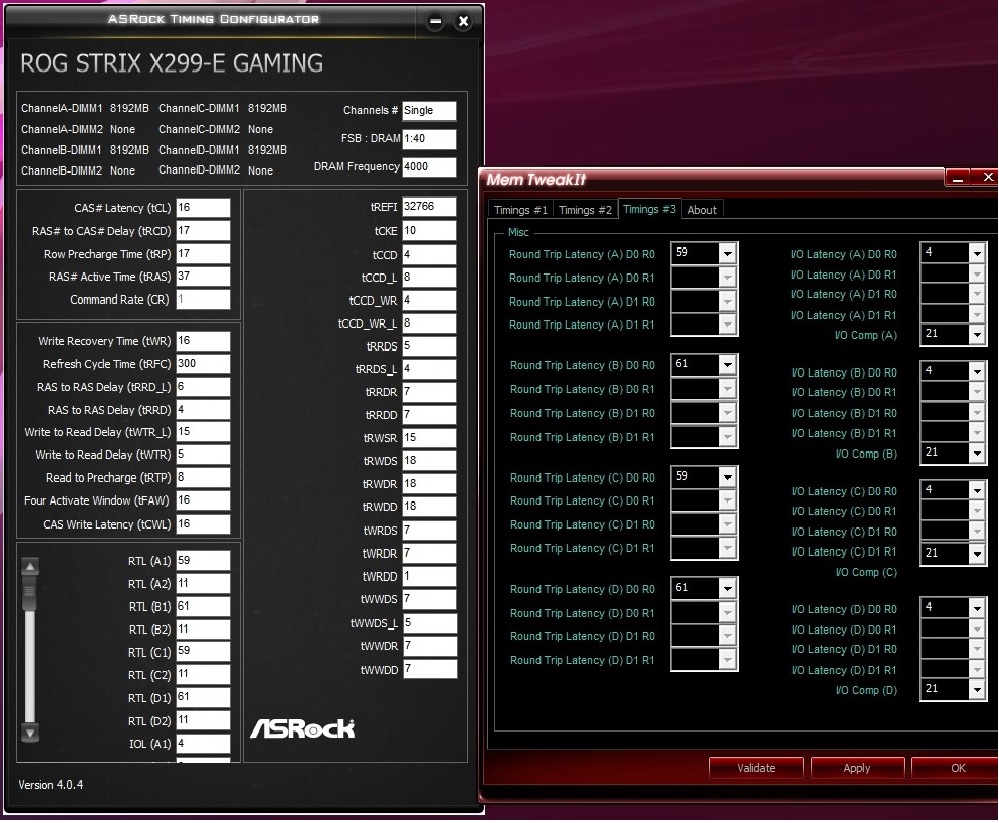Click the CAS Write Latency (tCWL) field

tap(203, 524)
